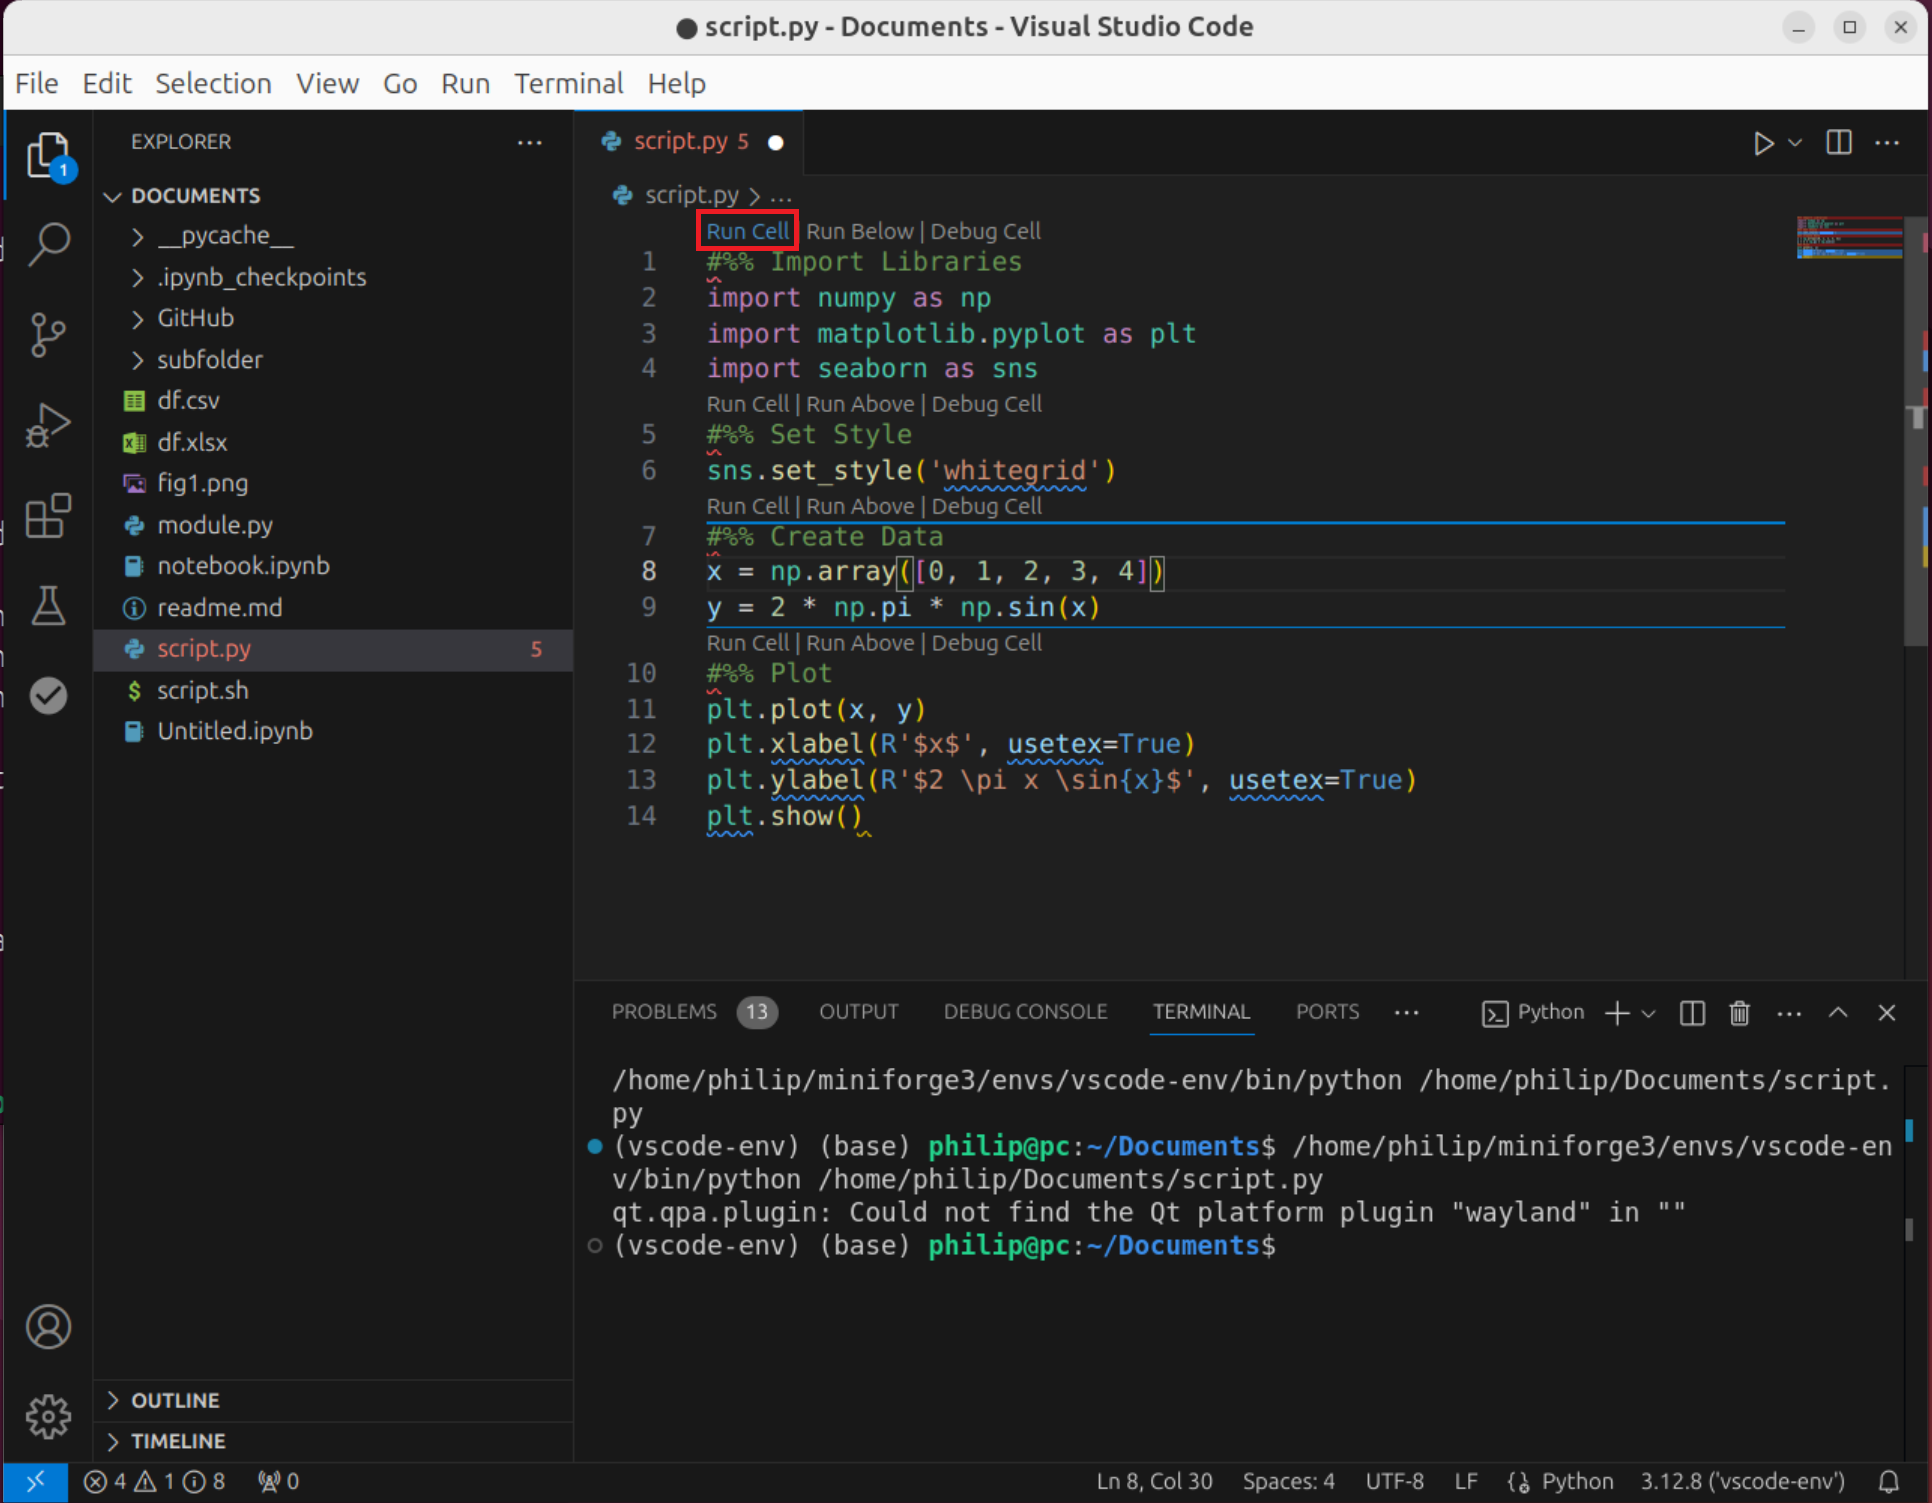This screenshot has width=1932, height=1503.
Task: Open the Extensions view
Action: [x=48, y=516]
